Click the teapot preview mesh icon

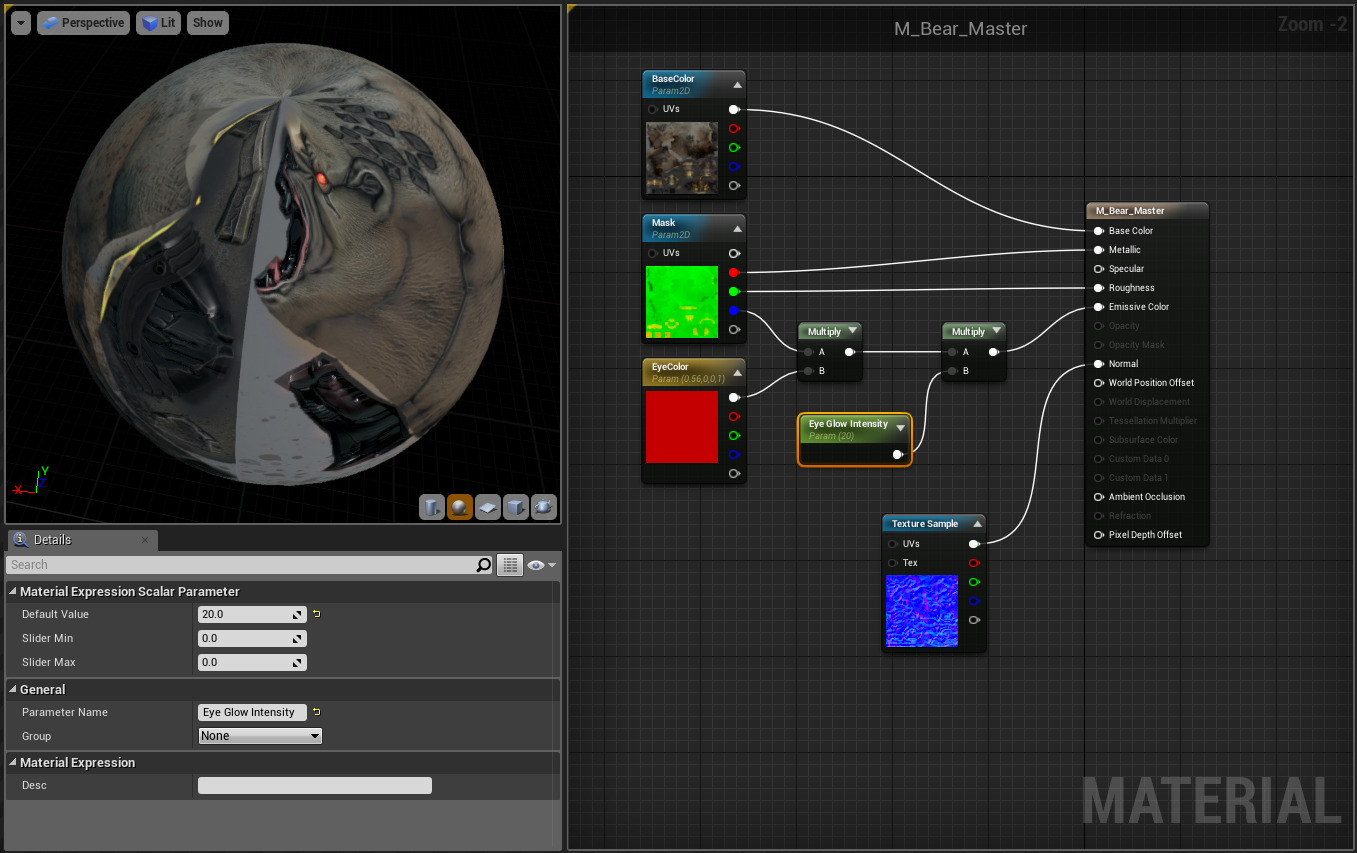544,507
